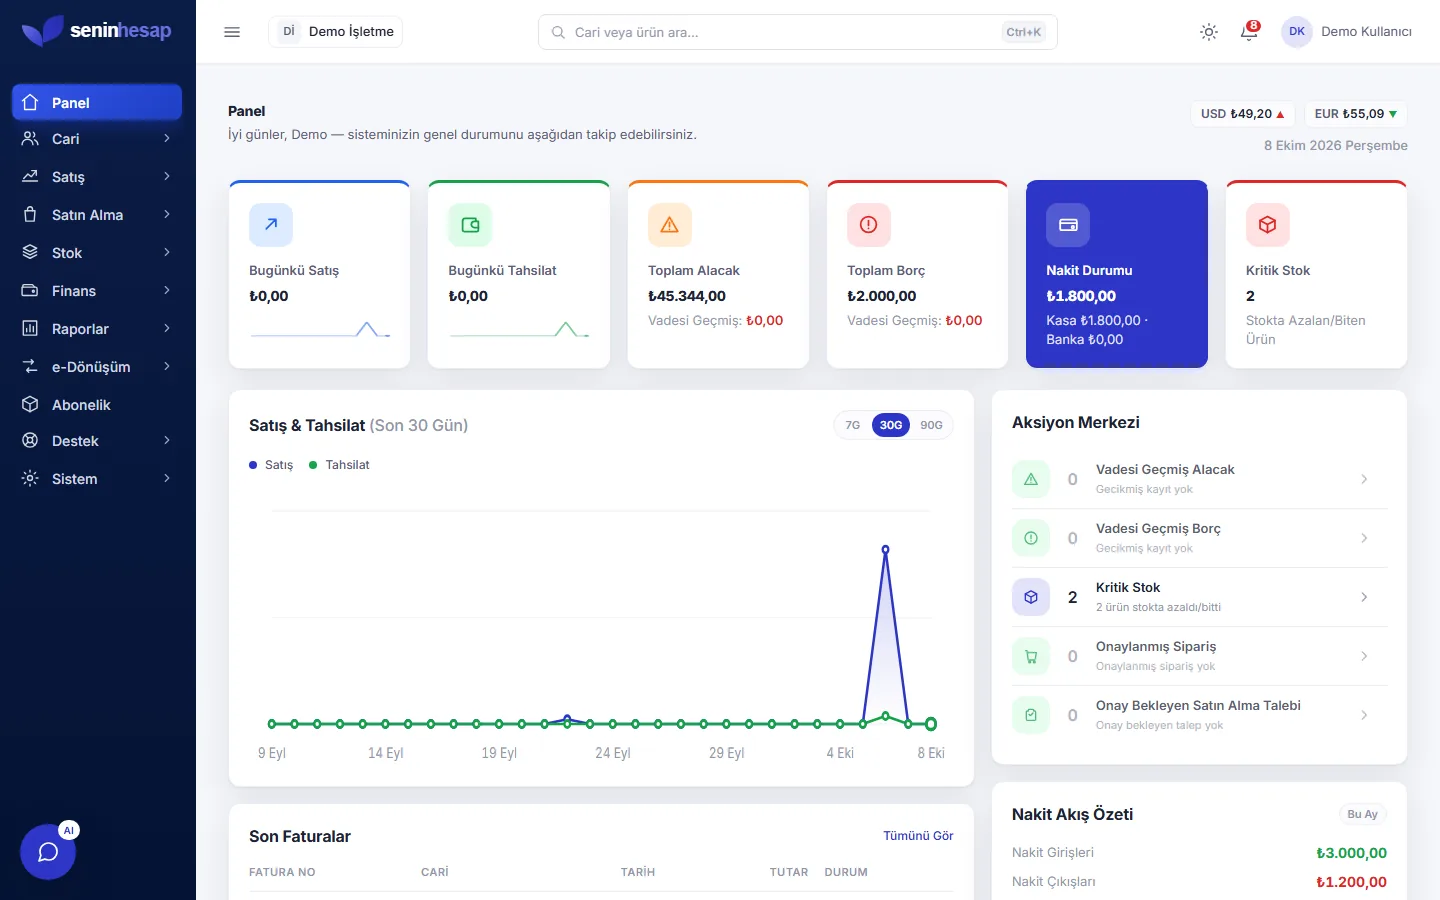Image resolution: width=1440 pixels, height=900 pixels.
Task: Click the Cari veya ürün ara search field
Action: [798, 32]
